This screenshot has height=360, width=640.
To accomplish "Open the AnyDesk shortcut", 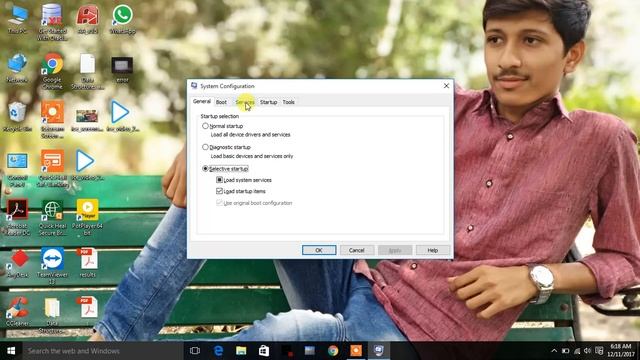I will 17,264.
